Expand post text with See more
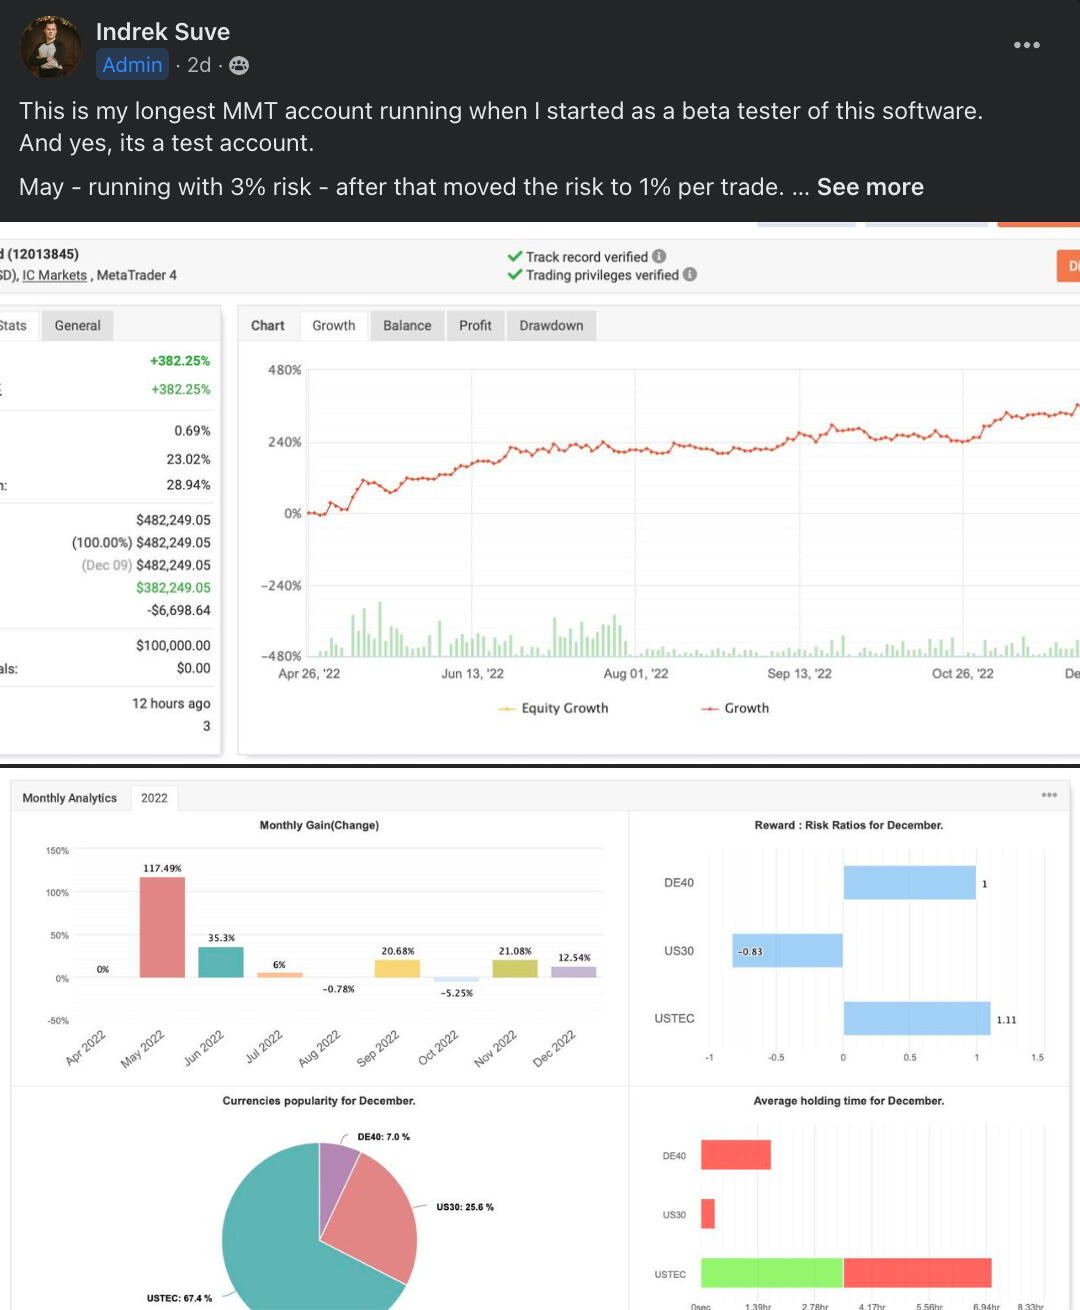This screenshot has height=1310, width=1080. (869, 187)
